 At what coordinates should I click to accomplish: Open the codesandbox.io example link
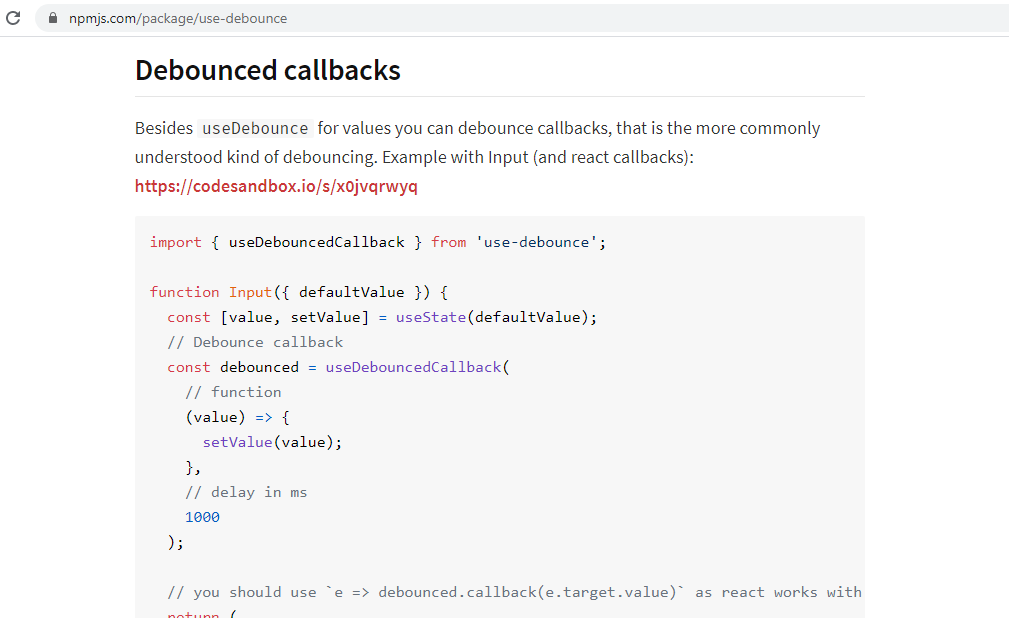pyautogui.click(x=276, y=186)
